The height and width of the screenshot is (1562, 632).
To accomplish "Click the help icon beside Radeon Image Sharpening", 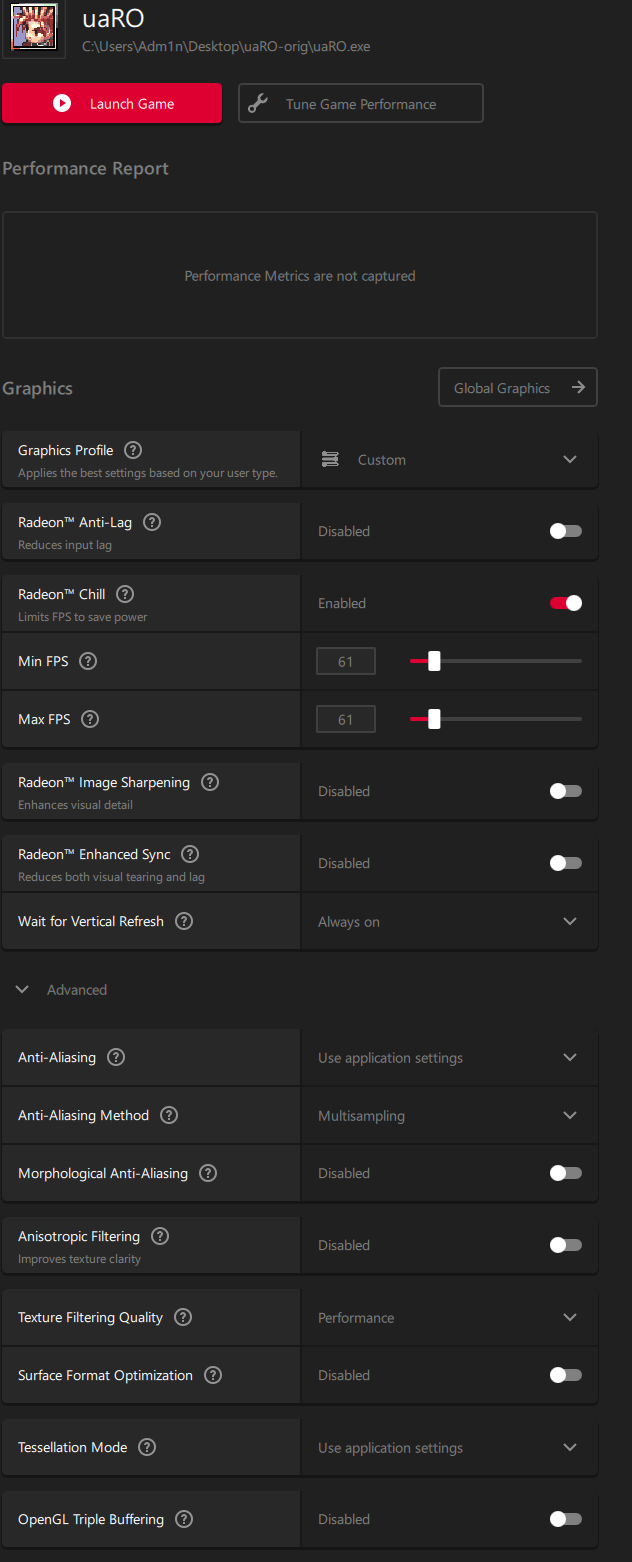I will [210, 782].
